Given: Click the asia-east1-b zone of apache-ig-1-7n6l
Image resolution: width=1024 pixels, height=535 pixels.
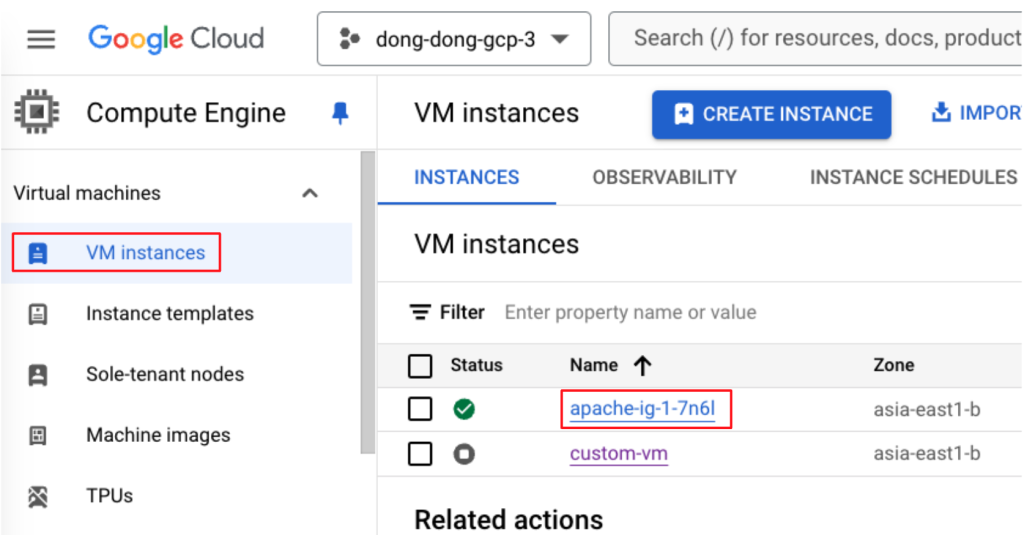Looking at the screenshot, I should (x=927, y=410).
